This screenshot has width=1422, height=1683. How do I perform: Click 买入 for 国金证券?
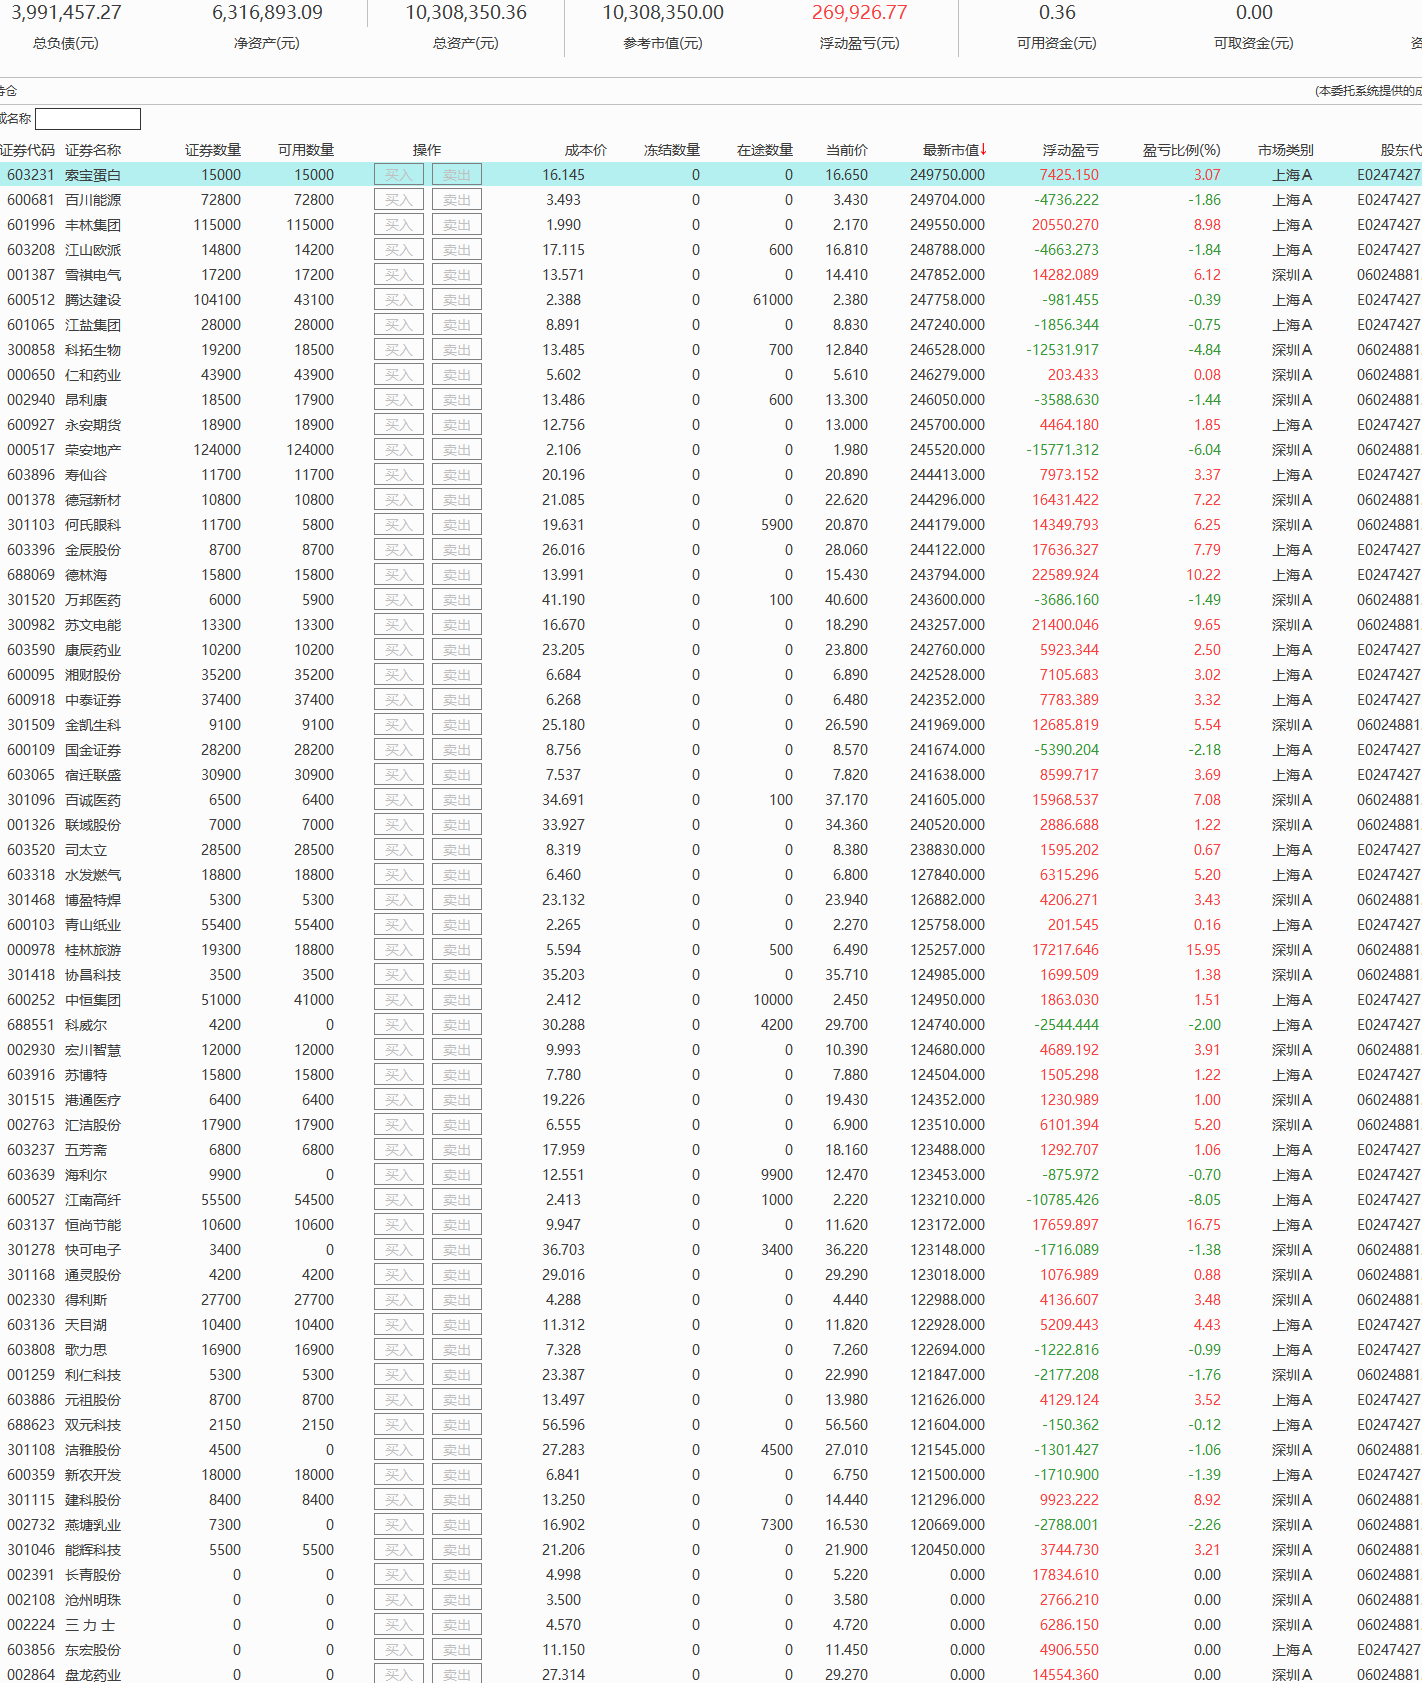(399, 750)
